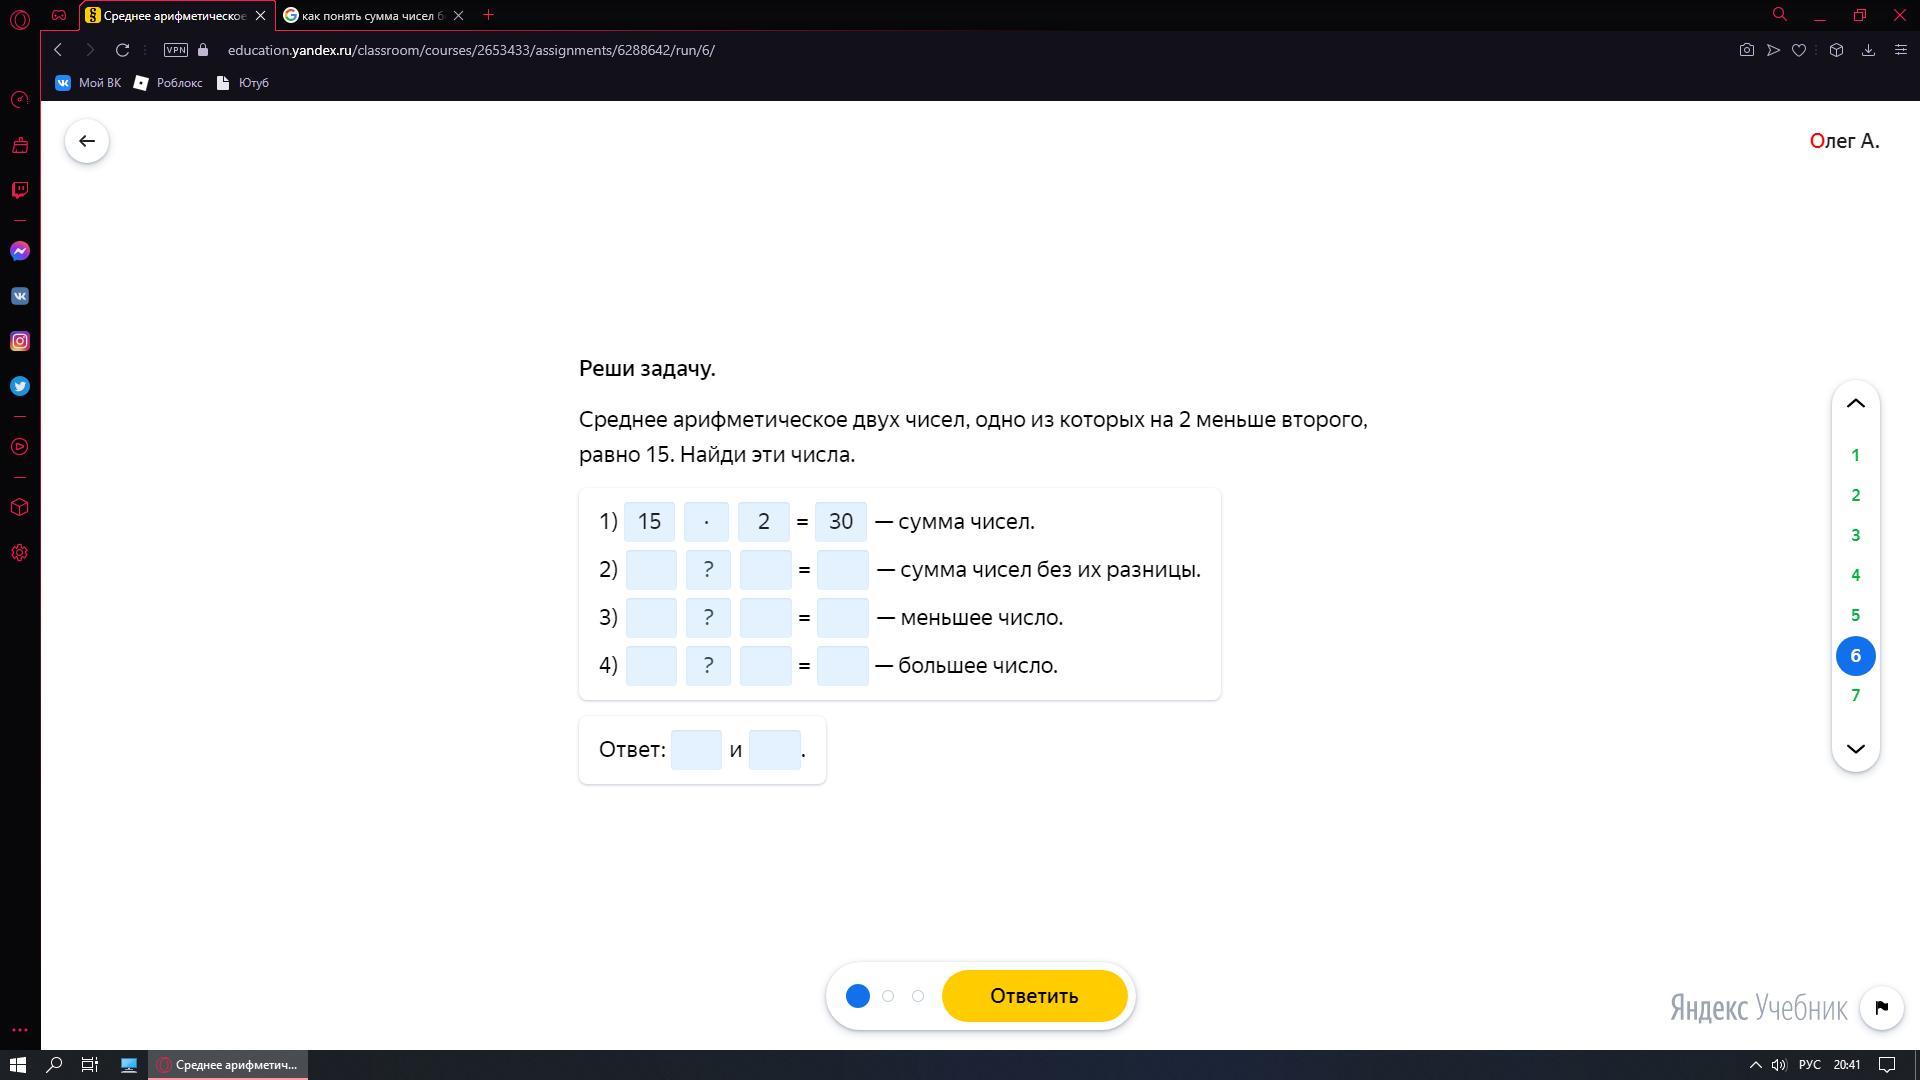This screenshot has width=1920, height=1080.
Task: Choose operation sign in row 2
Action: tap(708, 570)
